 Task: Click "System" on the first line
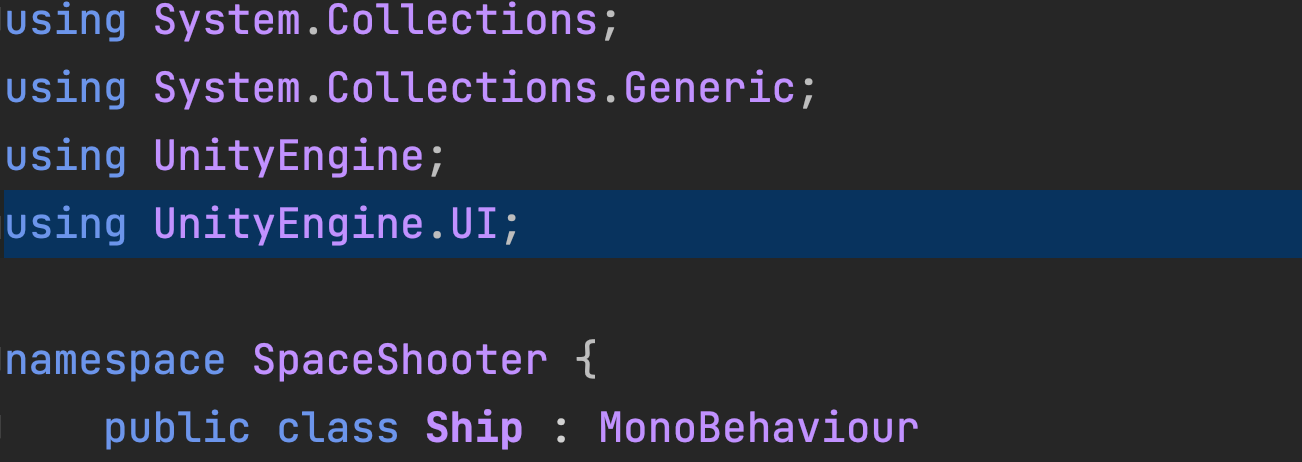[227, 21]
